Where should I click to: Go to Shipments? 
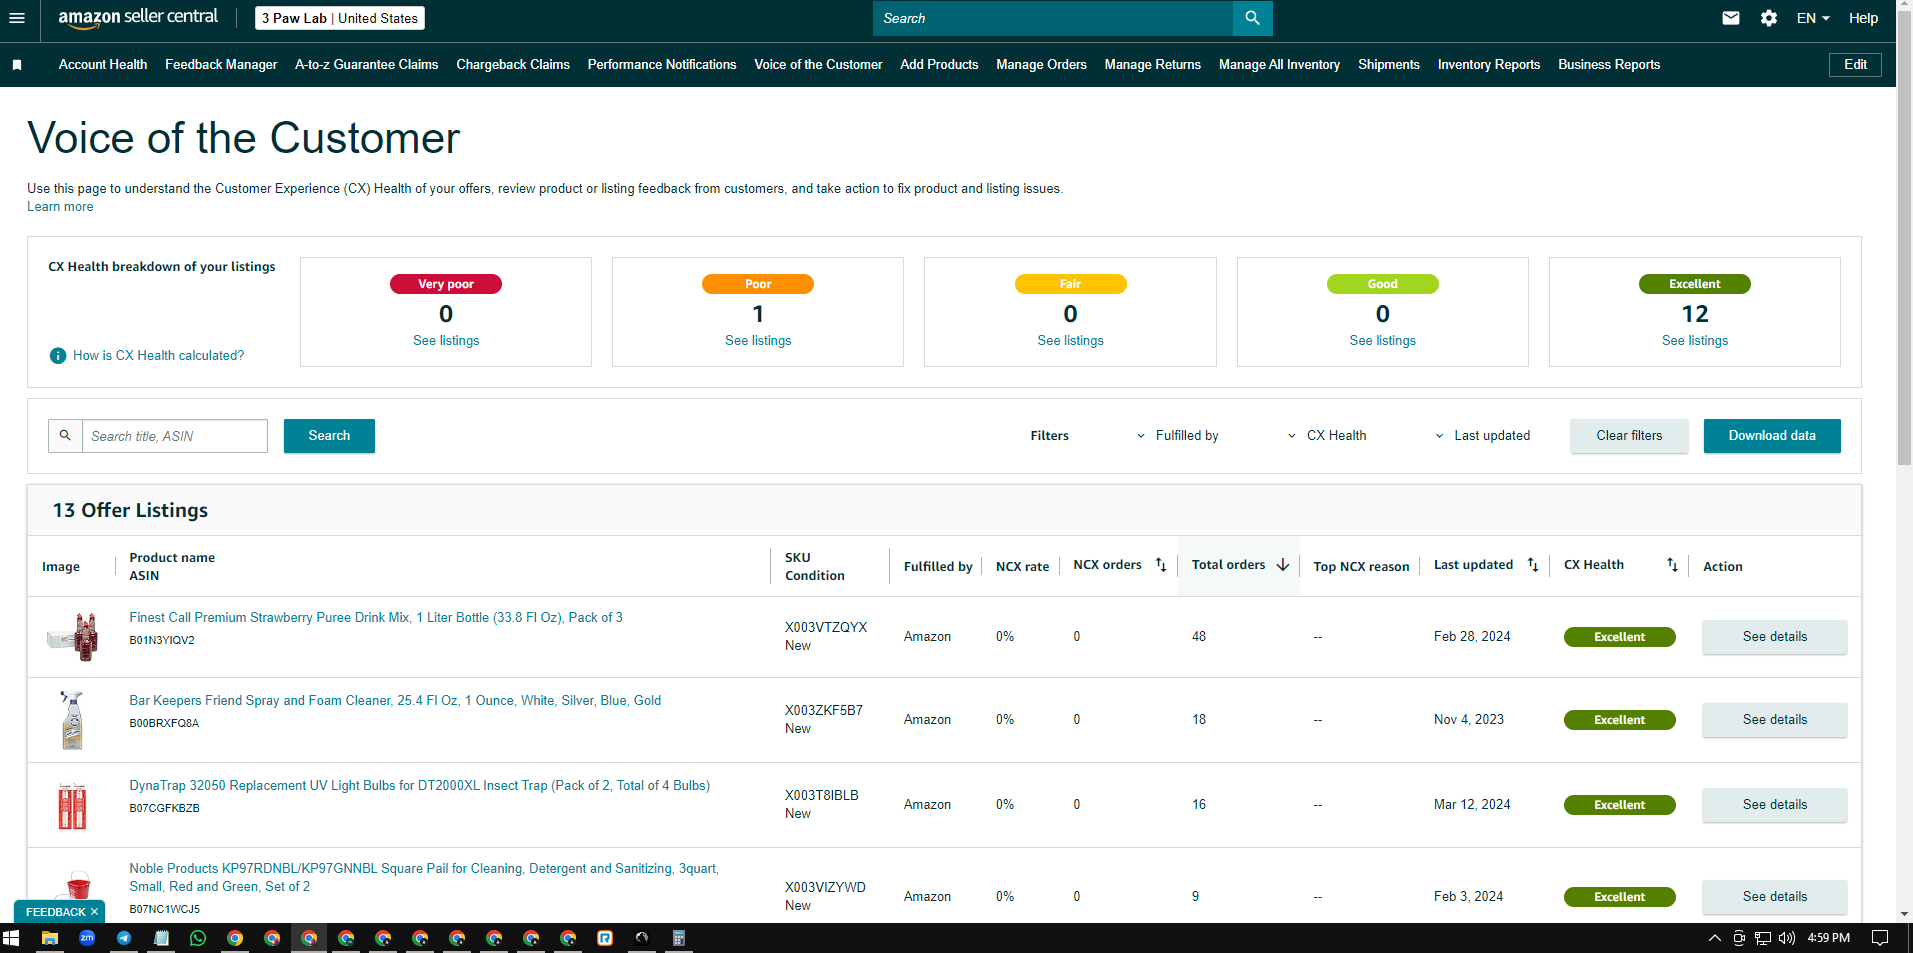click(1388, 65)
